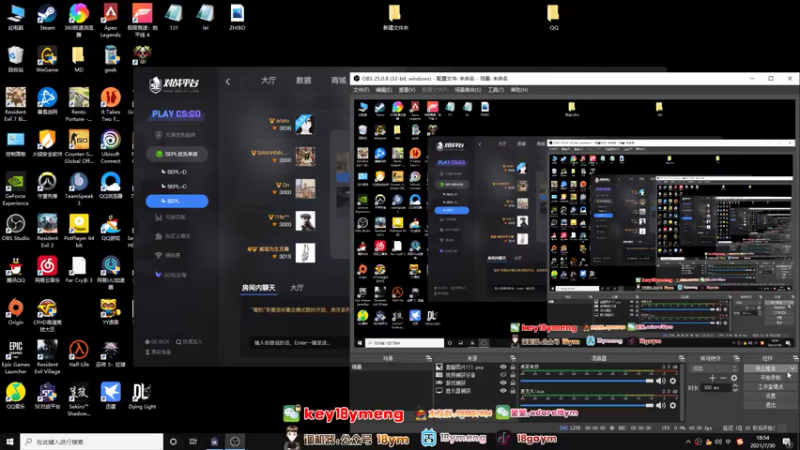
Task: Toggle the png image source lock
Action: (513, 367)
